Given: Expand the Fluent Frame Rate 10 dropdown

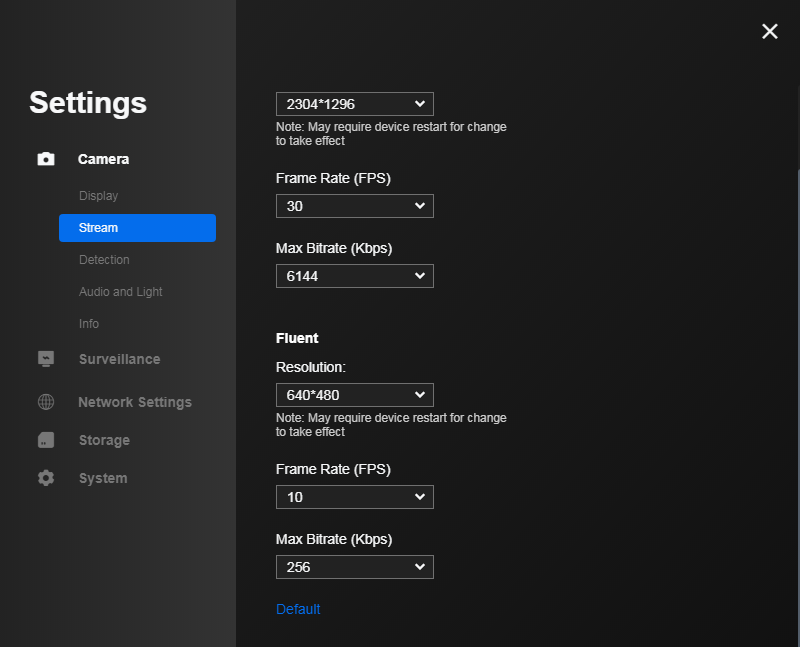Looking at the screenshot, I should tap(354, 497).
